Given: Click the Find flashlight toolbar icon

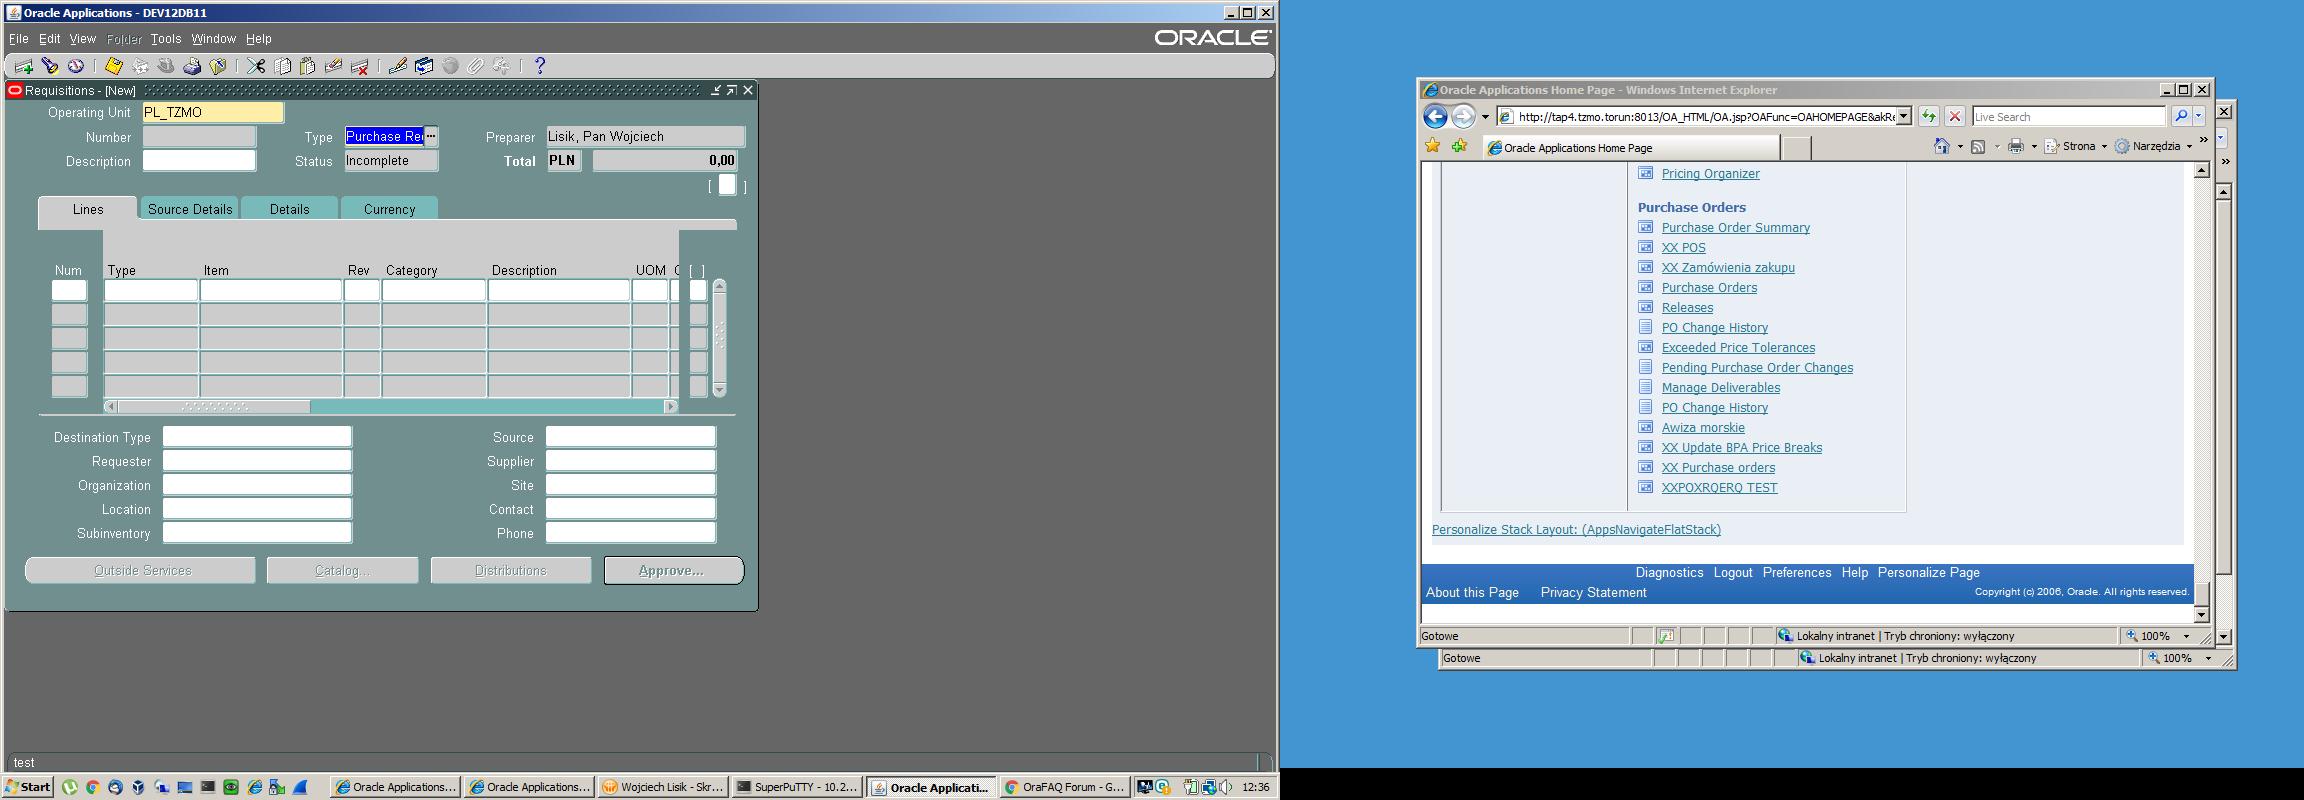Looking at the screenshot, I should (49, 66).
